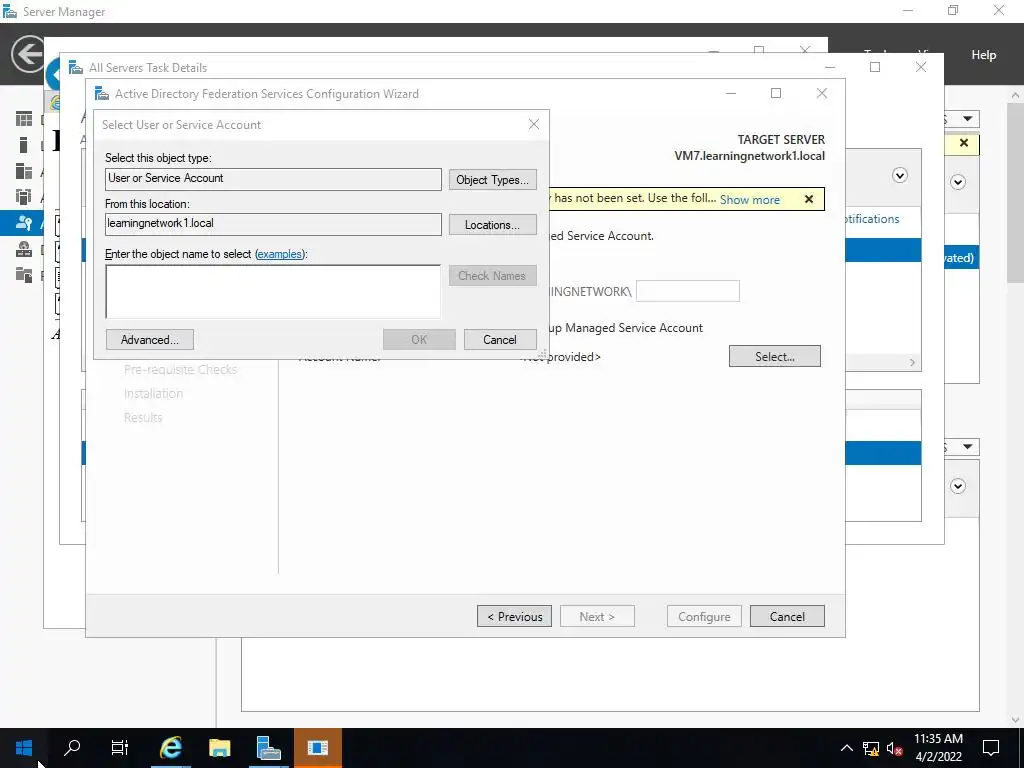The image size is (1024, 768).
Task: Show hidden system tray icons
Action: click(846, 748)
